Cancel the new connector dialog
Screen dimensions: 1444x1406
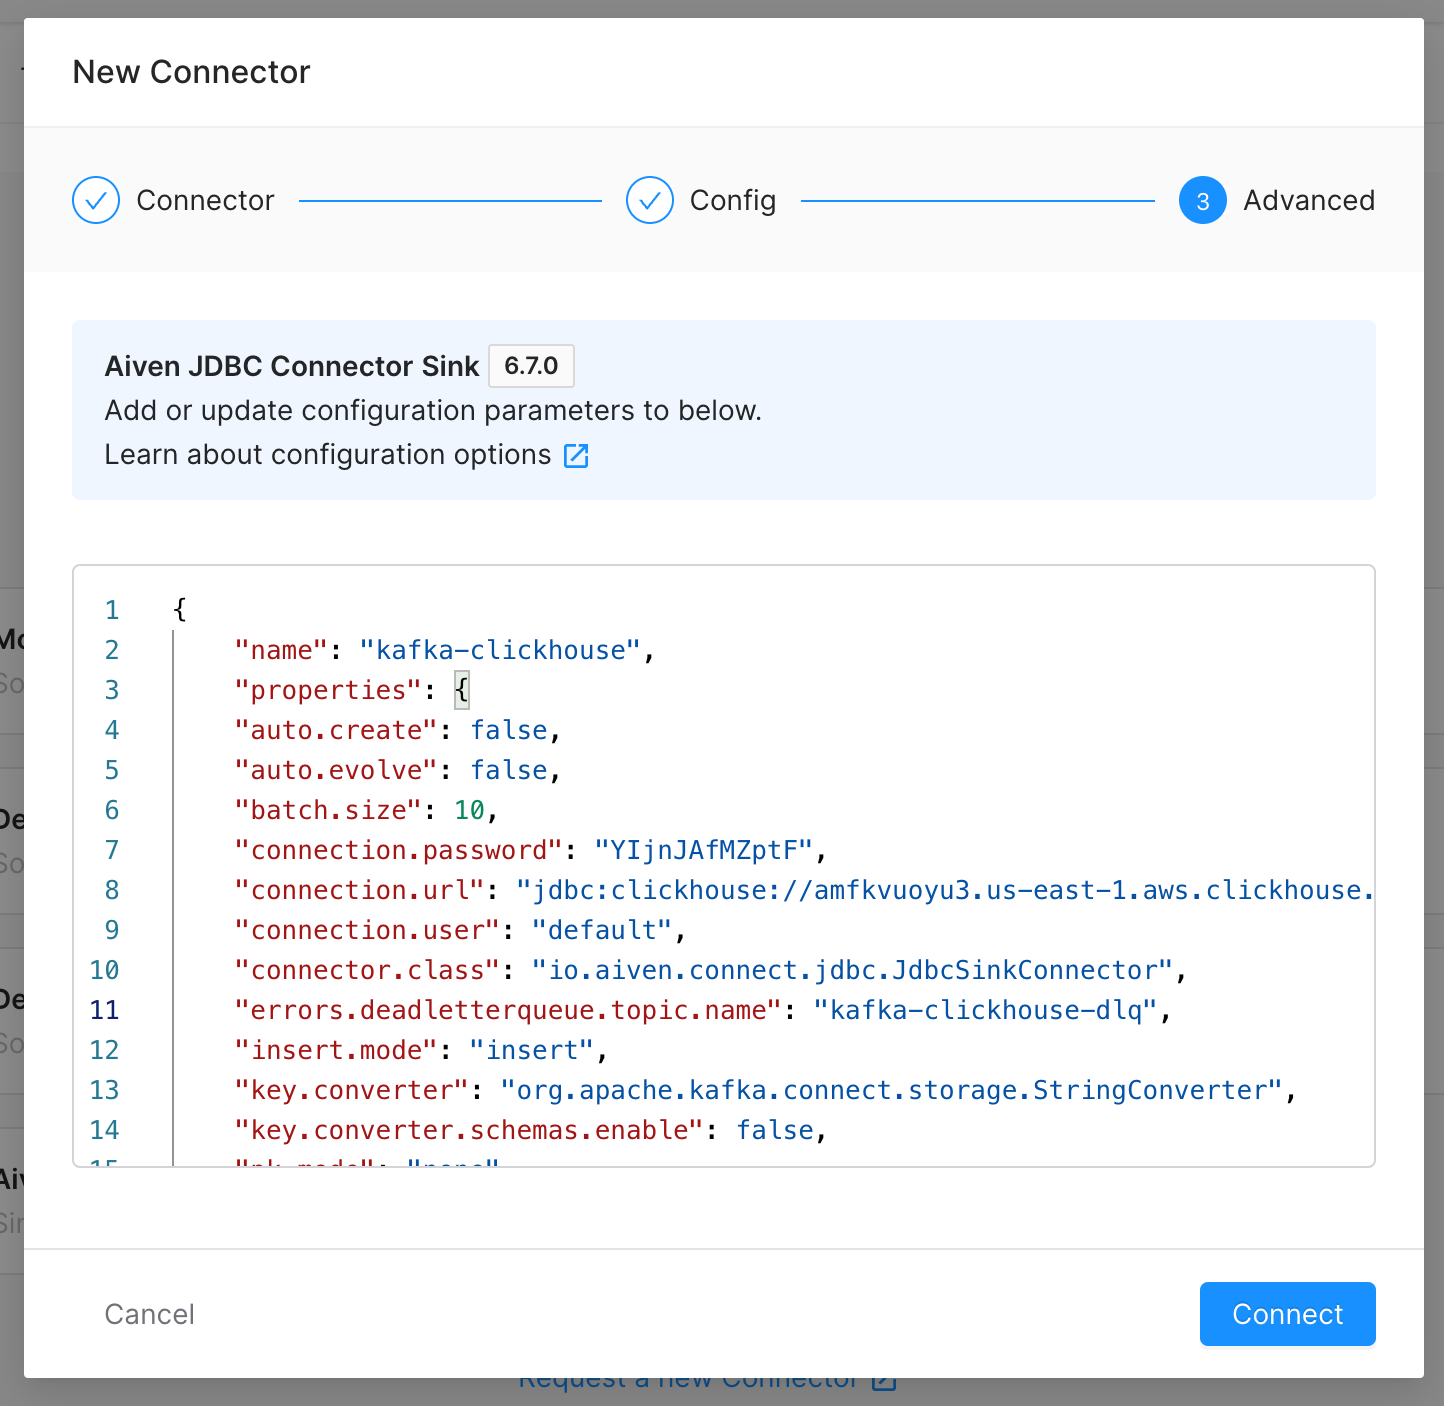pos(150,1314)
